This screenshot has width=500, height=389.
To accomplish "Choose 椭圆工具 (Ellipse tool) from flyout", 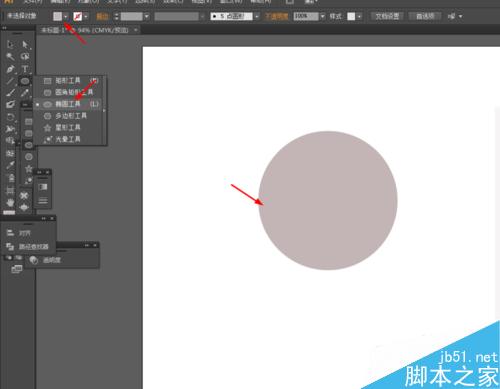I will click(68, 104).
